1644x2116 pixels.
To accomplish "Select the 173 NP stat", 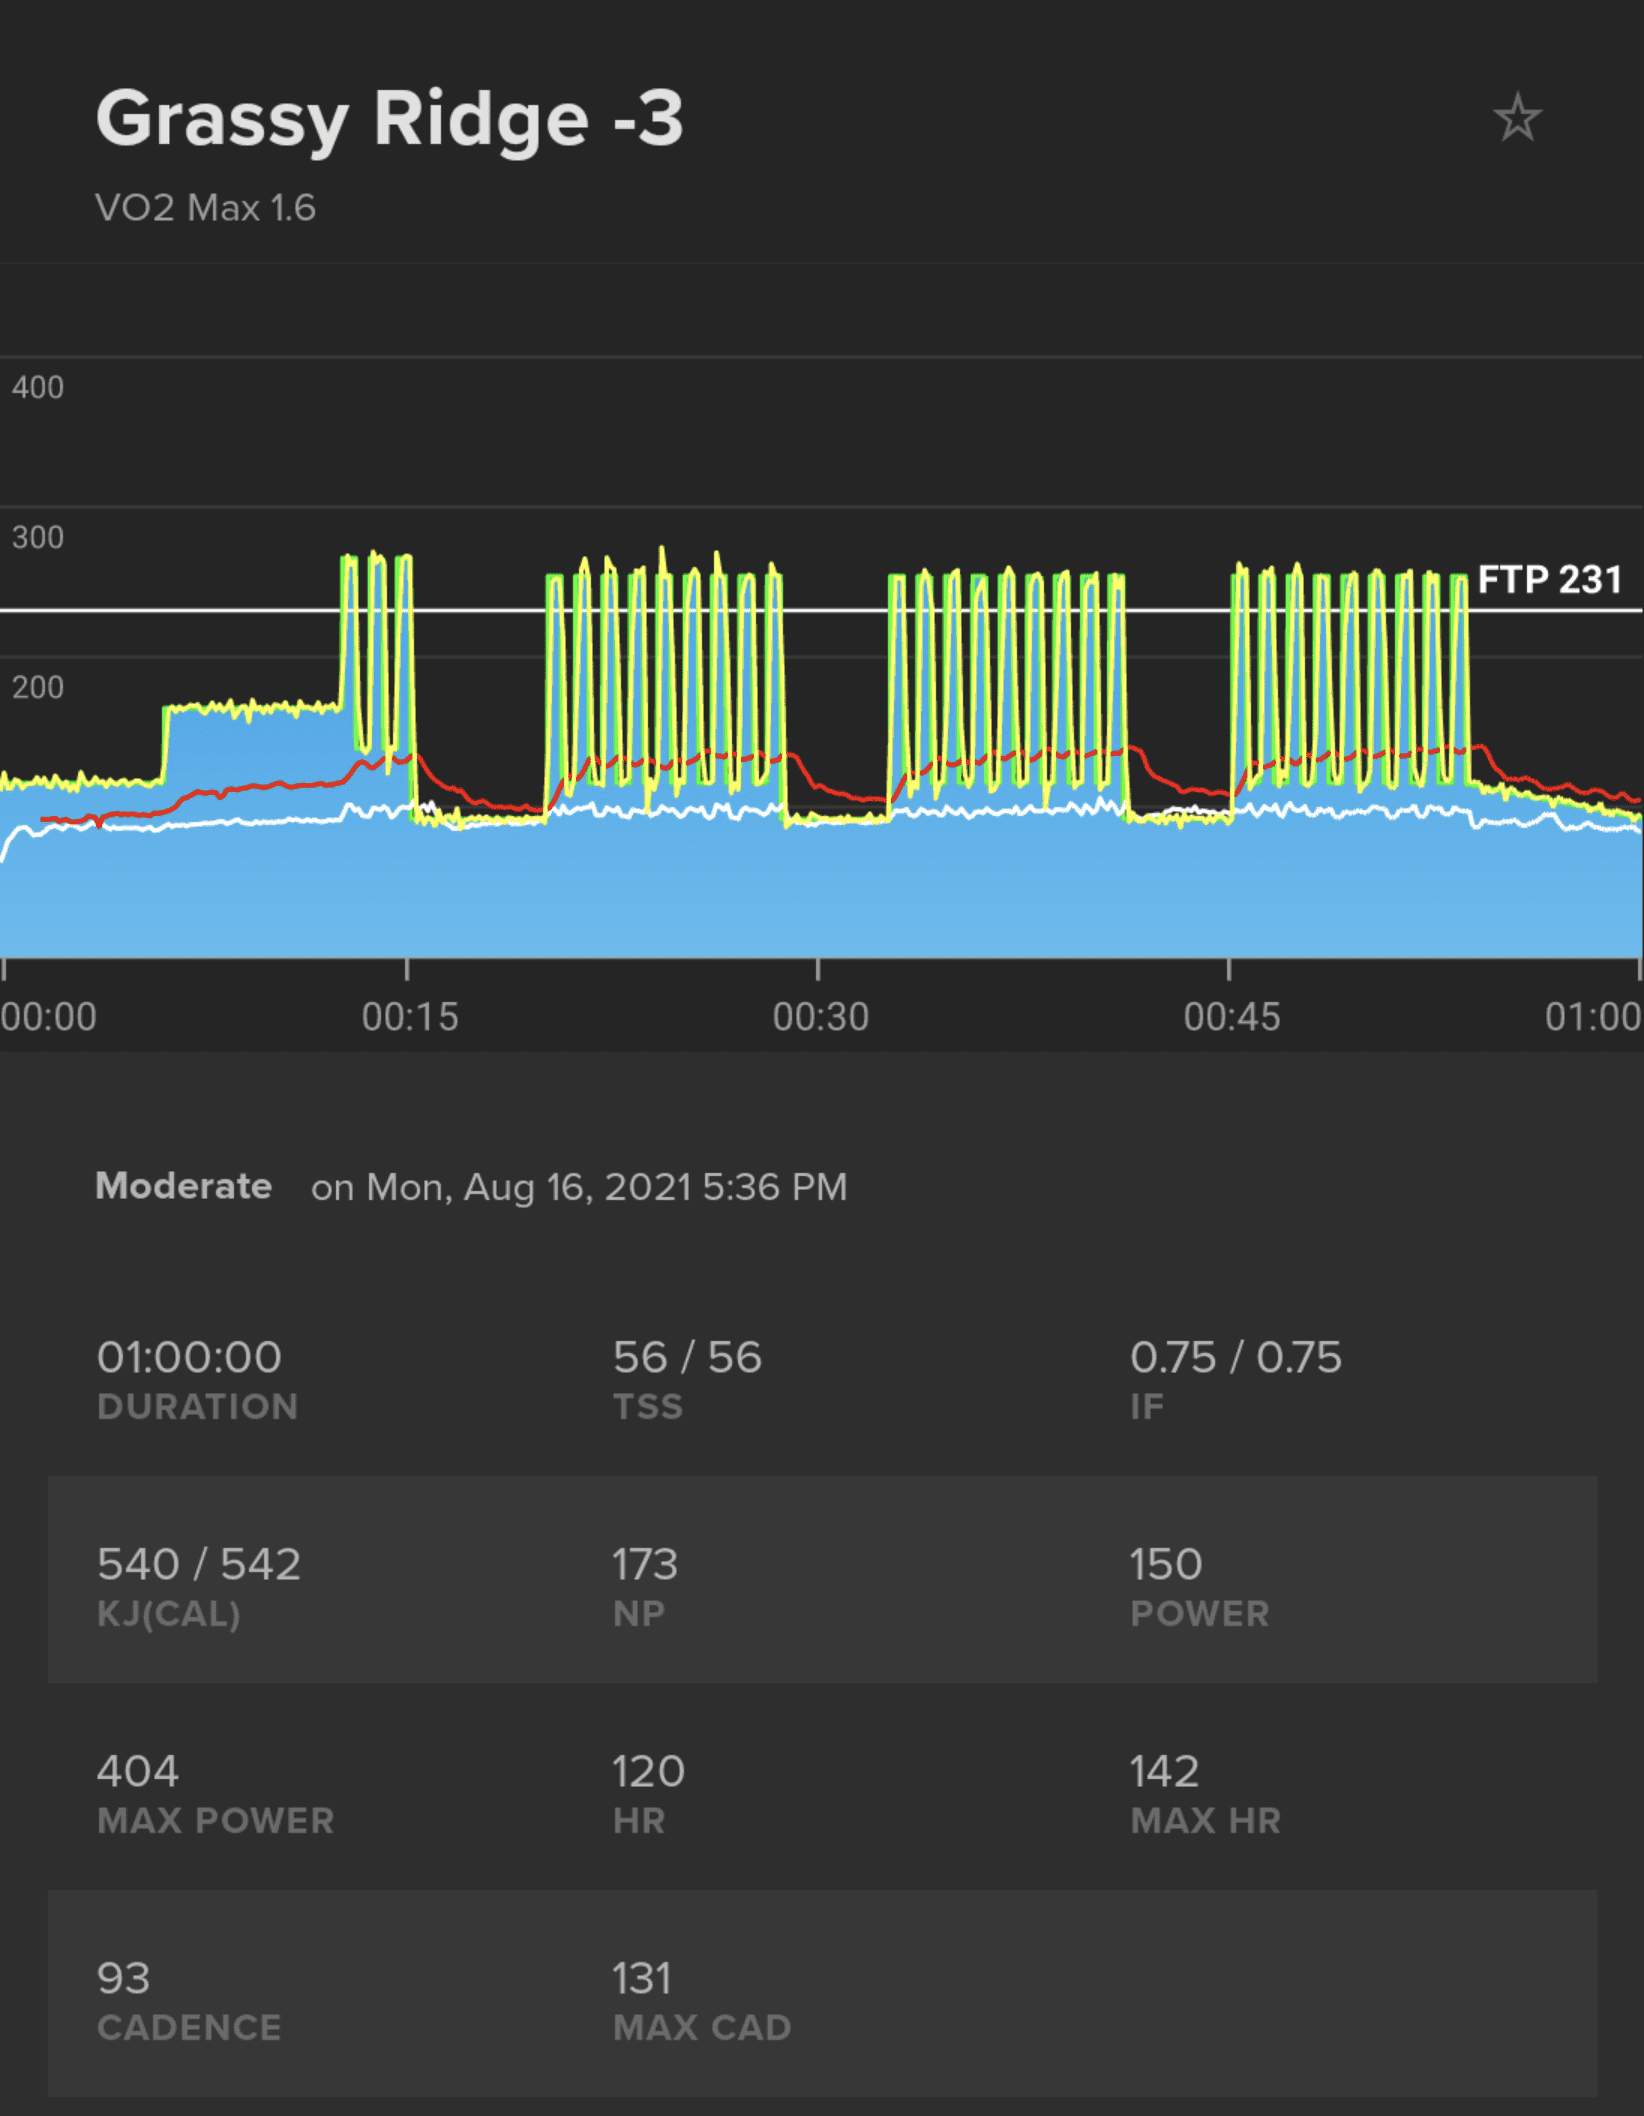I will pos(645,1565).
